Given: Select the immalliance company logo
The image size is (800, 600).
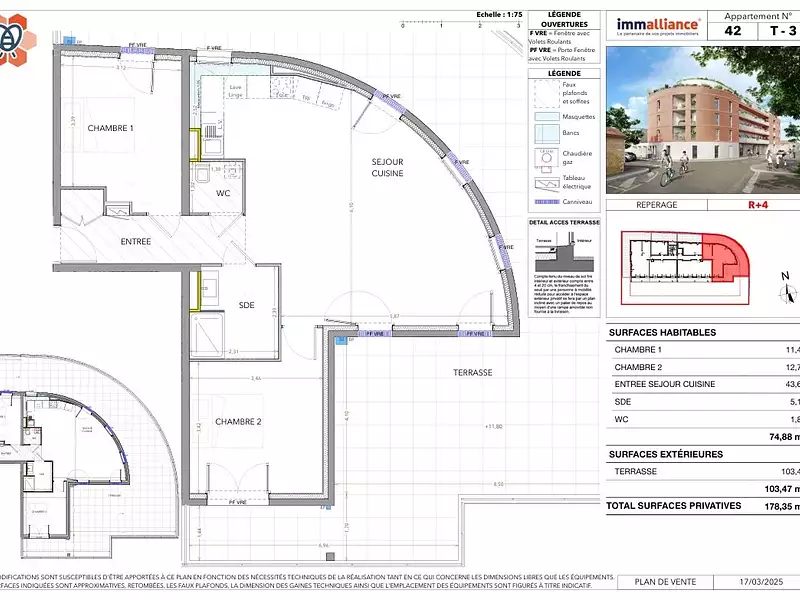Looking at the screenshot, I should pos(658,25).
